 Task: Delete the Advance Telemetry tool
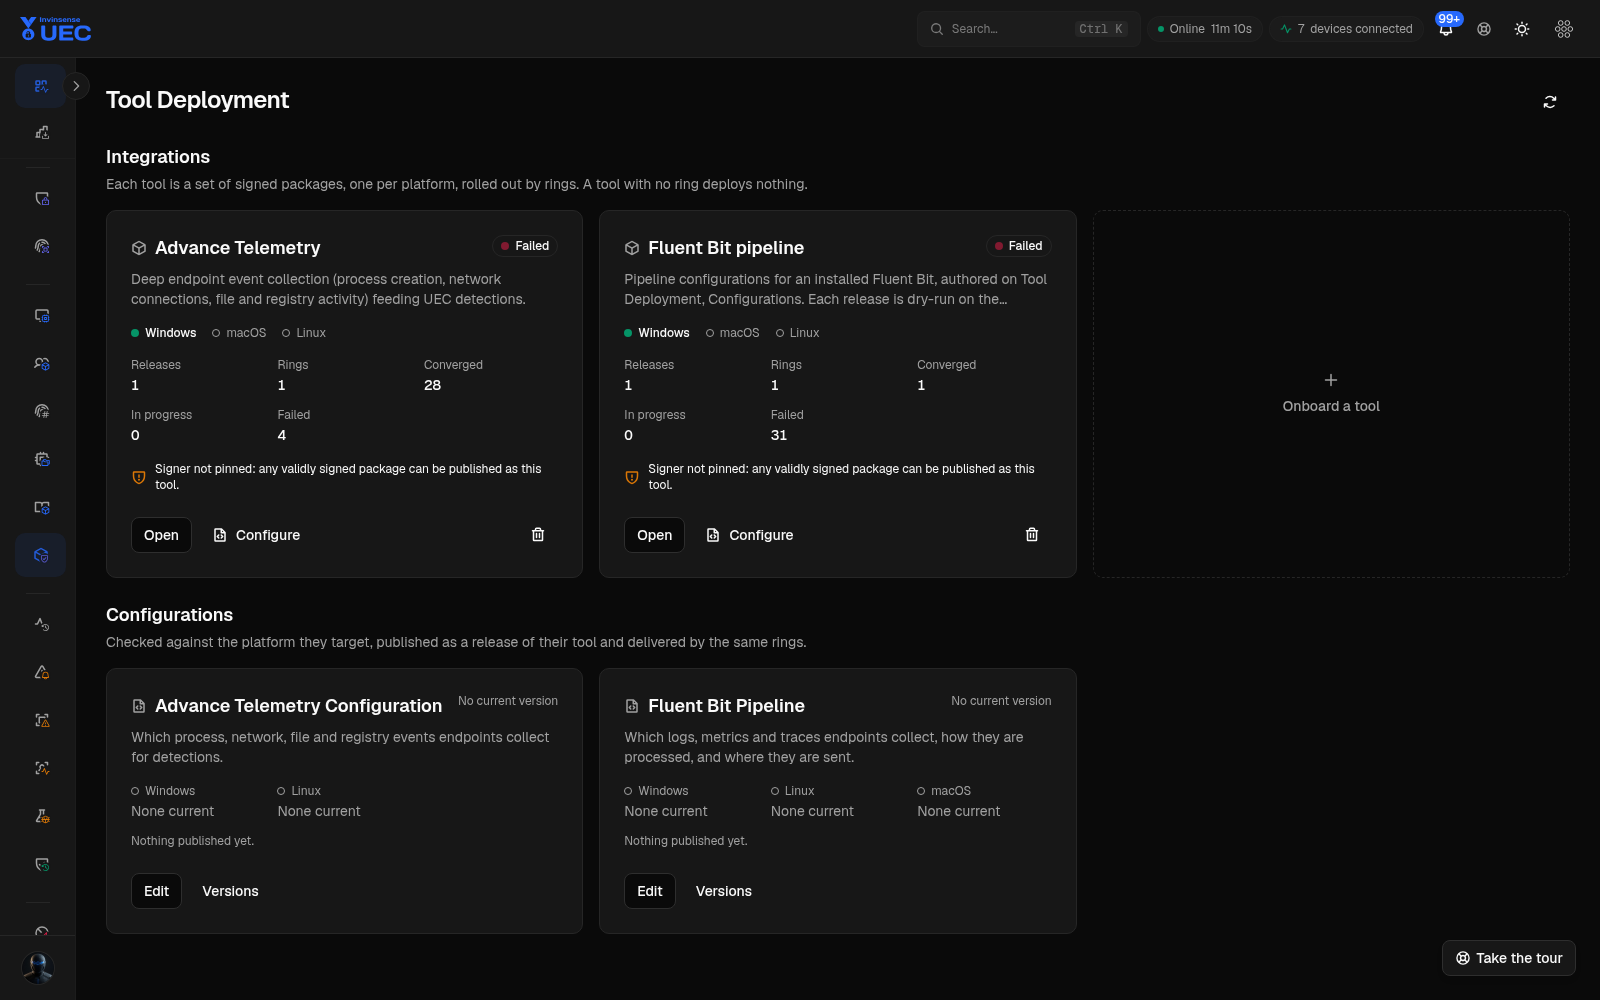click(x=538, y=535)
